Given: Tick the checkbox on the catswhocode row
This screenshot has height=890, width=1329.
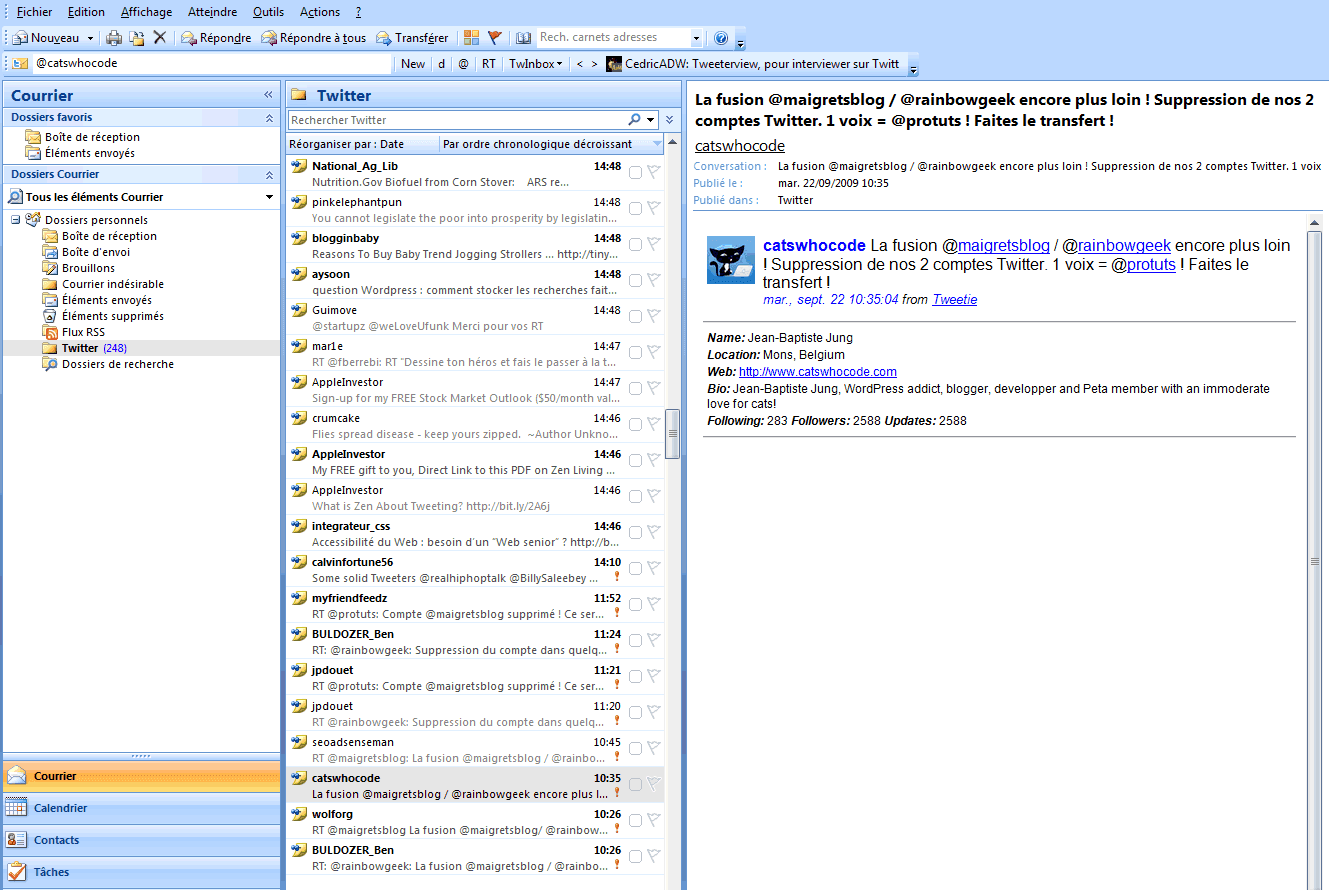Looking at the screenshot, I should click(x=635, y=784).
